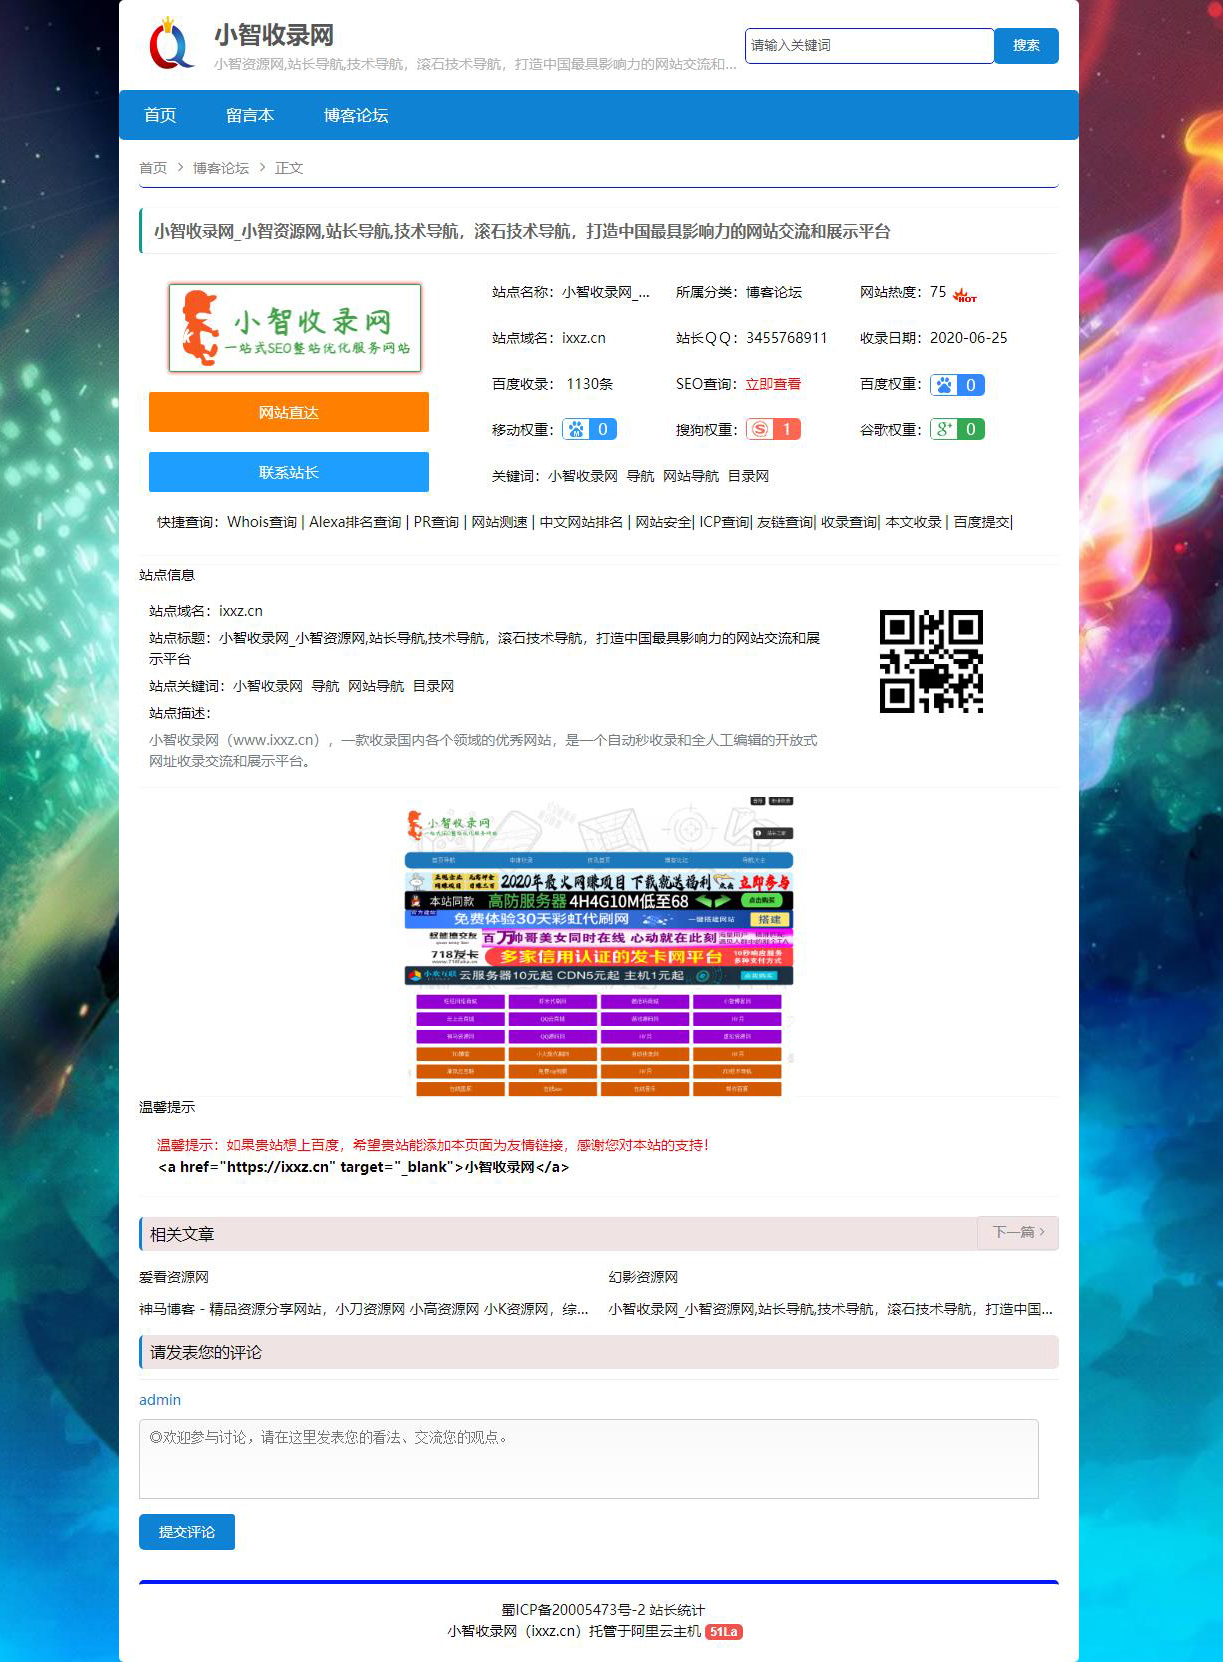Open the 首页 navigation menu item
Screen dimensions: 1223x1662
[160, 115]
